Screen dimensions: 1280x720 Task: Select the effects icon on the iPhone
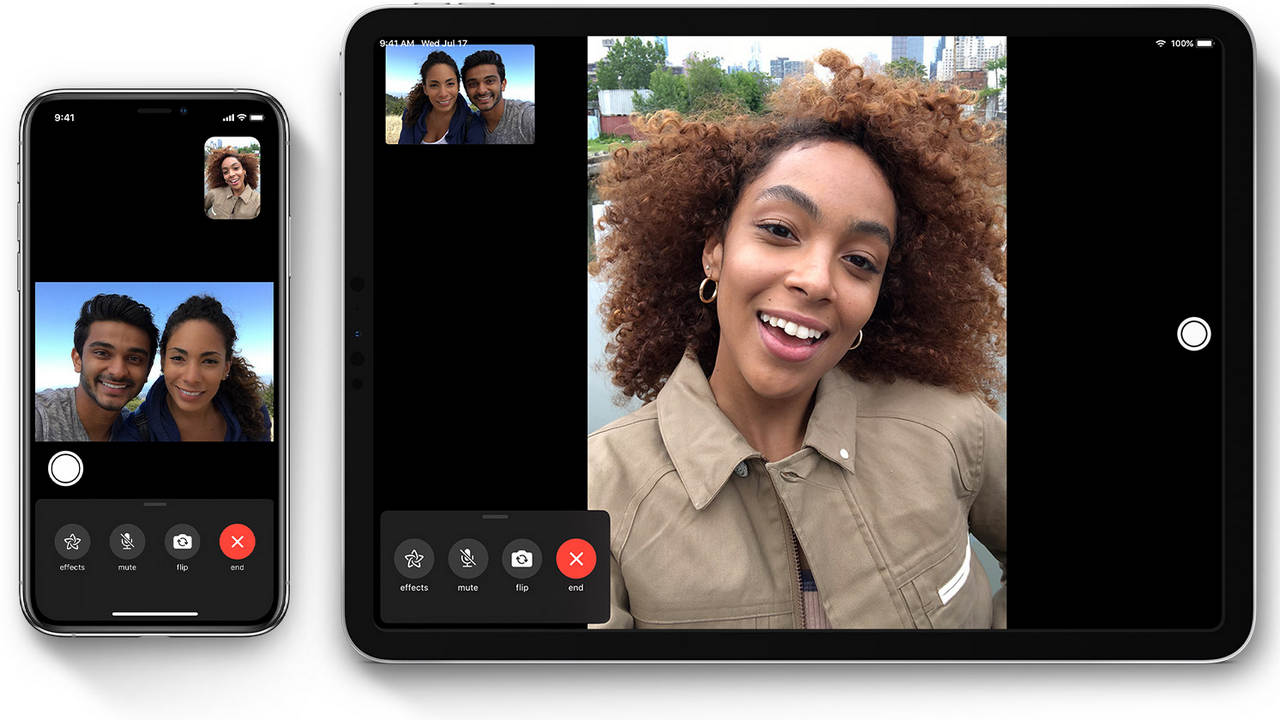71,541
